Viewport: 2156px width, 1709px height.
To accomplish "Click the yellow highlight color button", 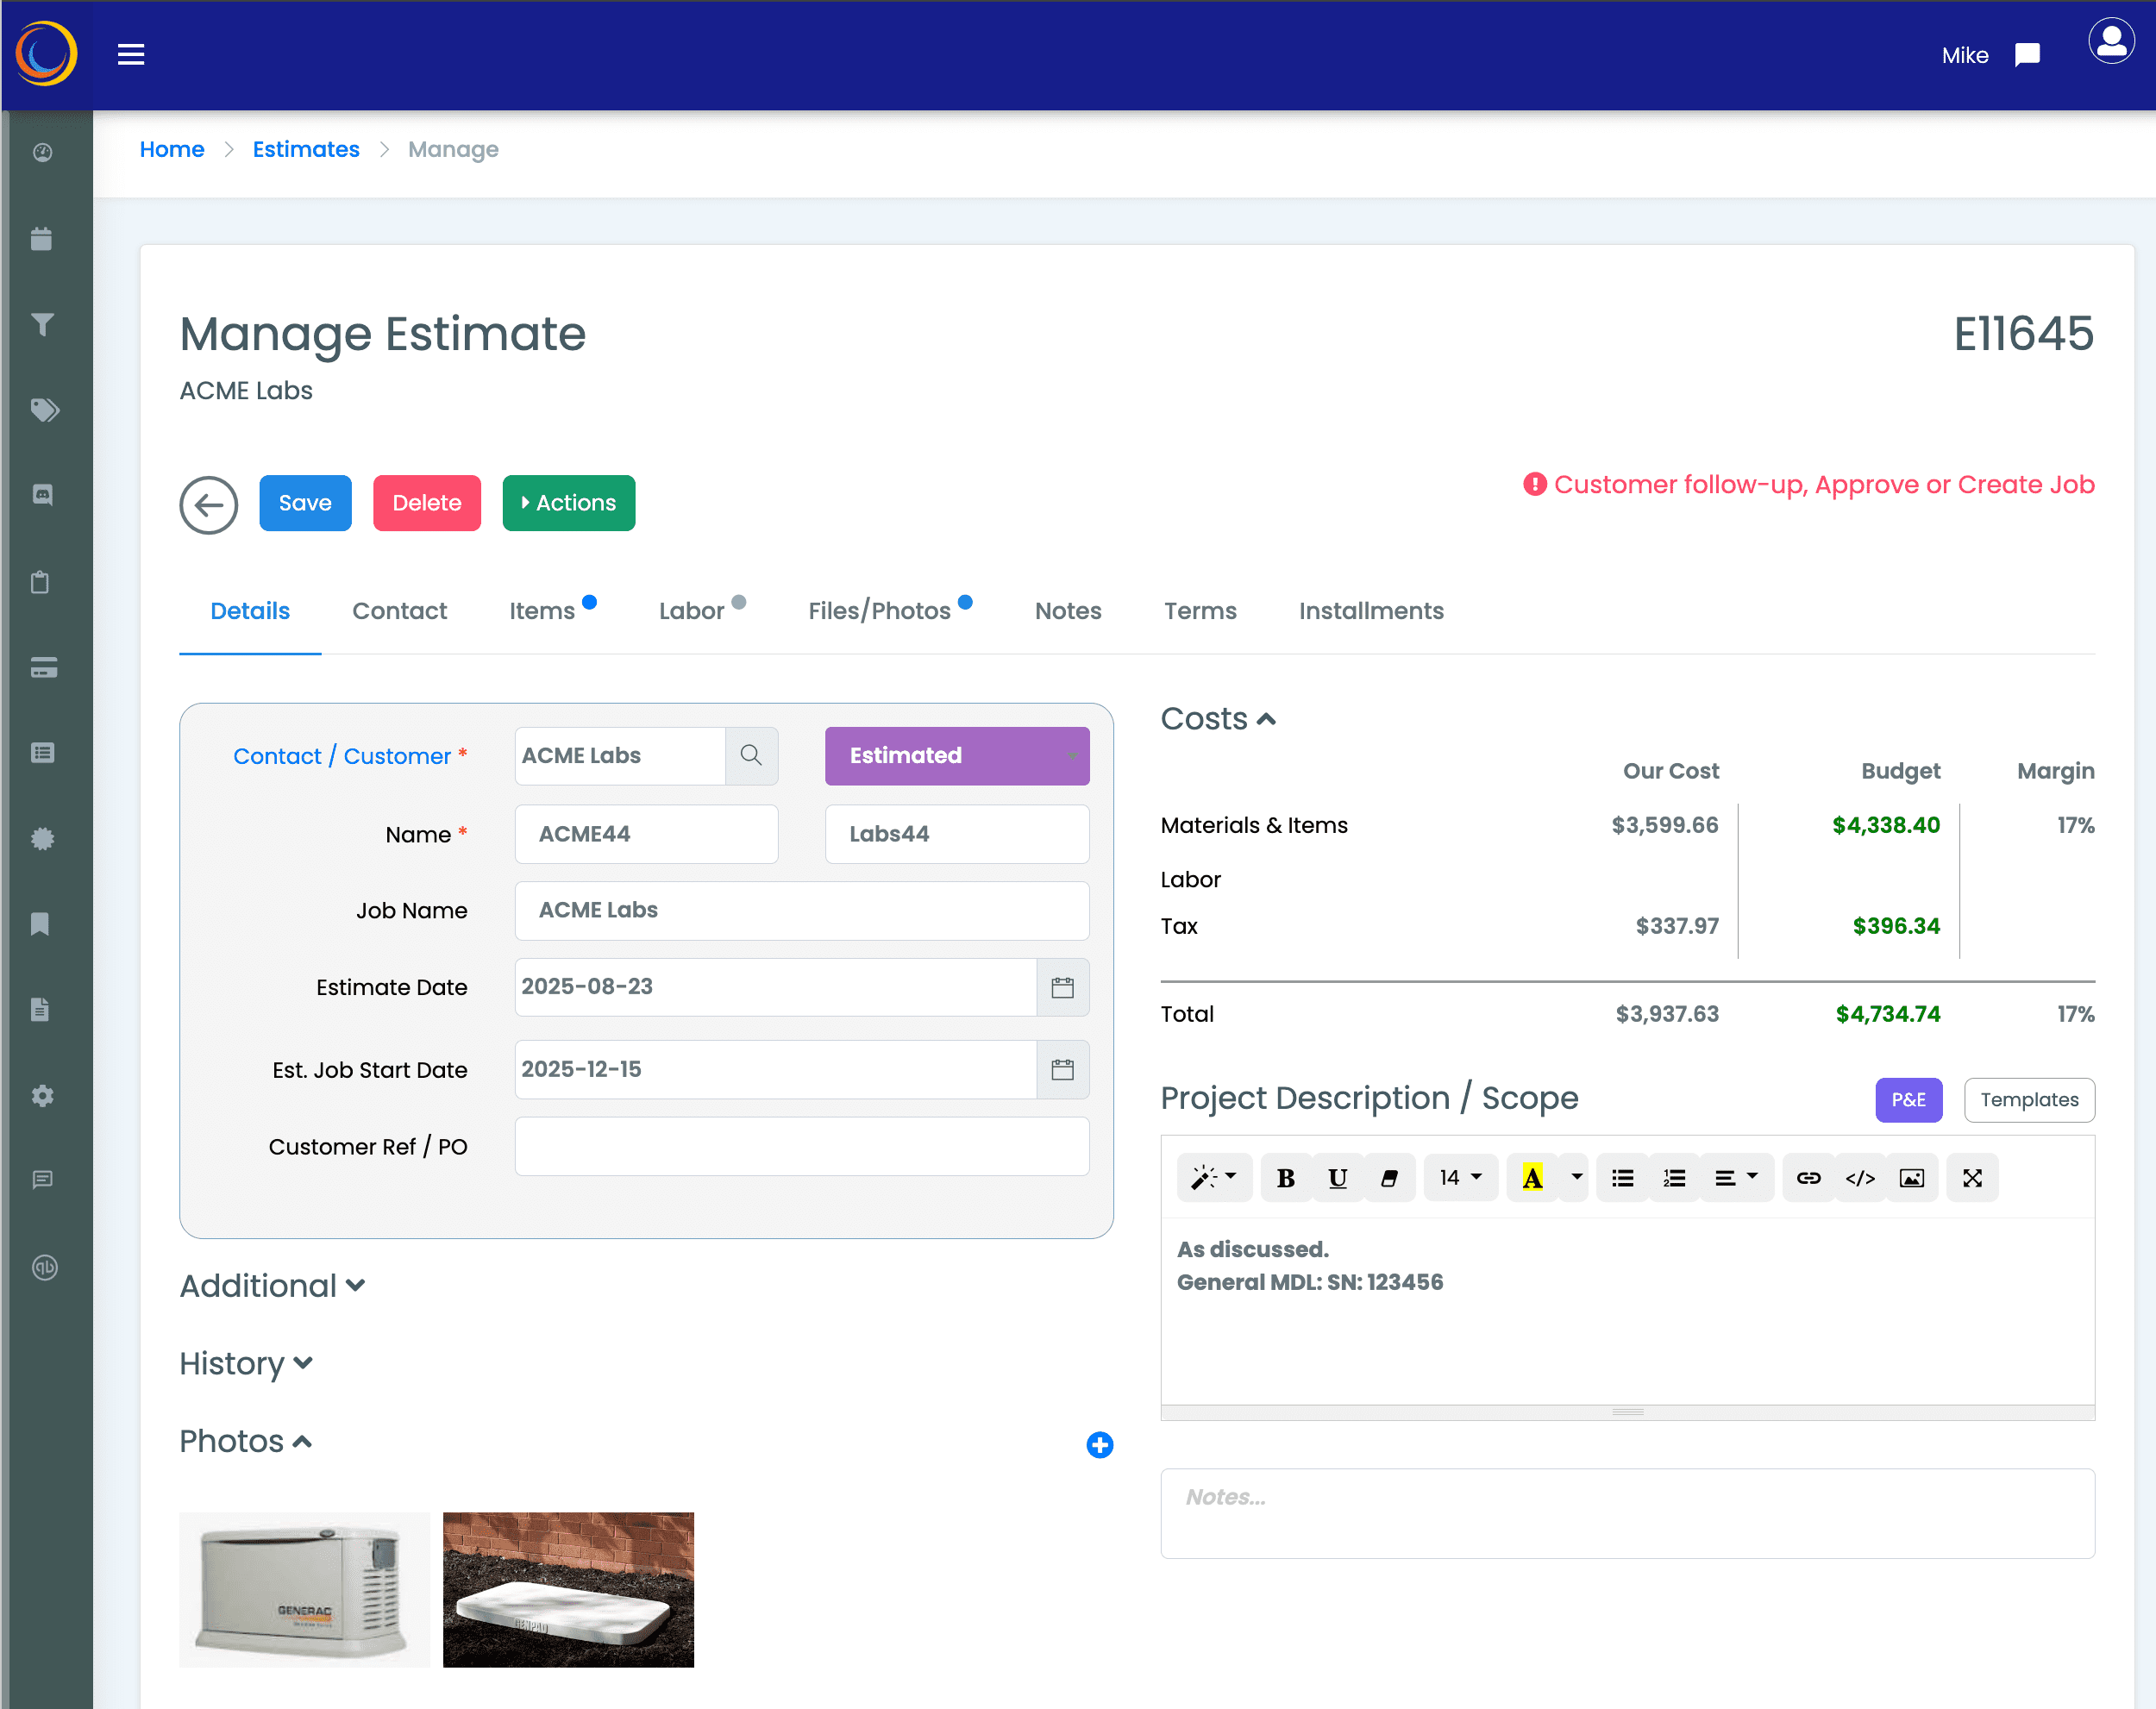I will [x=1531, y=1178].
